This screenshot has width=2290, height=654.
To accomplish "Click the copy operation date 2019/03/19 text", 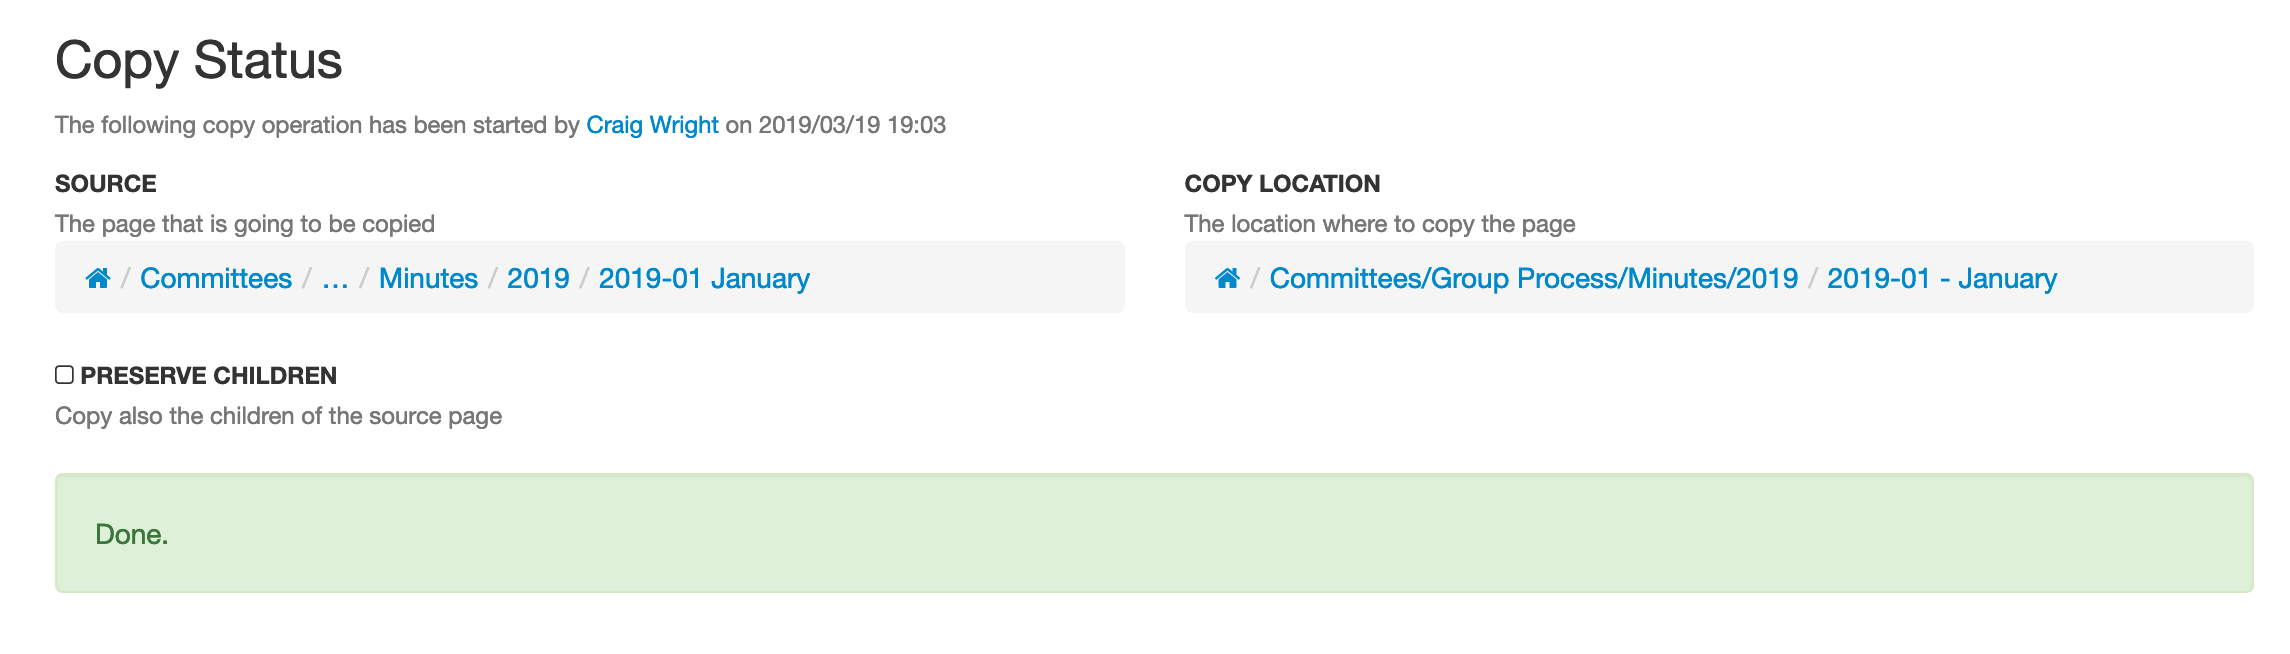I will [x=819, y=125].
